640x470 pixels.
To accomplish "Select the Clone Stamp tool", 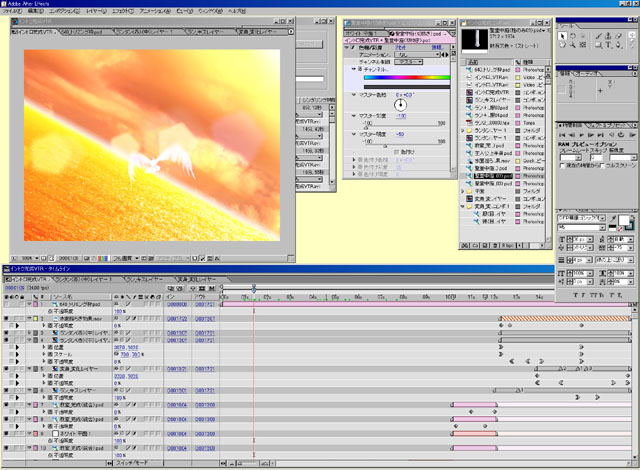I will tap(609, 36).
